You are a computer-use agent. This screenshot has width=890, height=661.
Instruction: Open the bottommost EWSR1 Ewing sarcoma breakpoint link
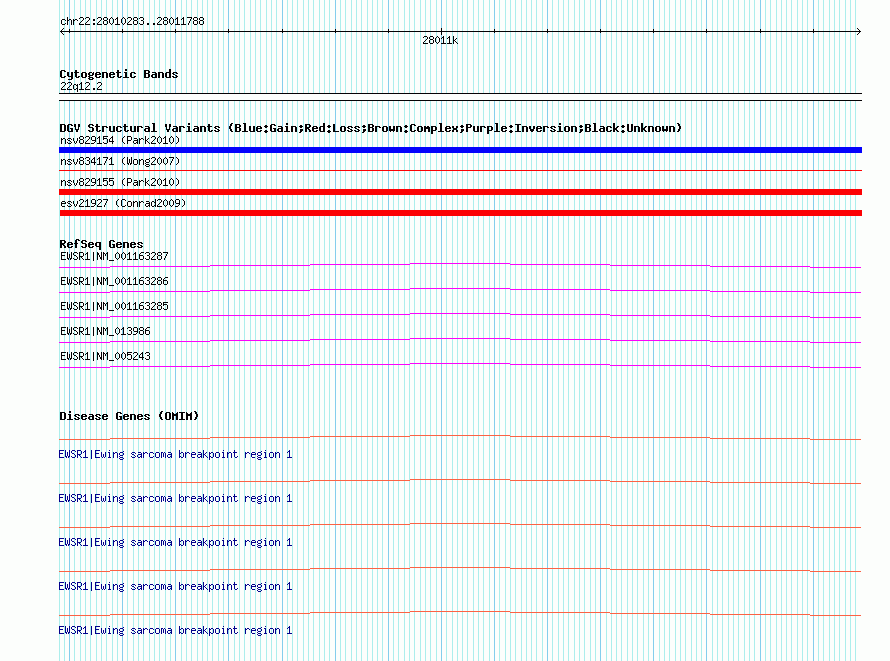pyautogui.click(x=175, y=630)
